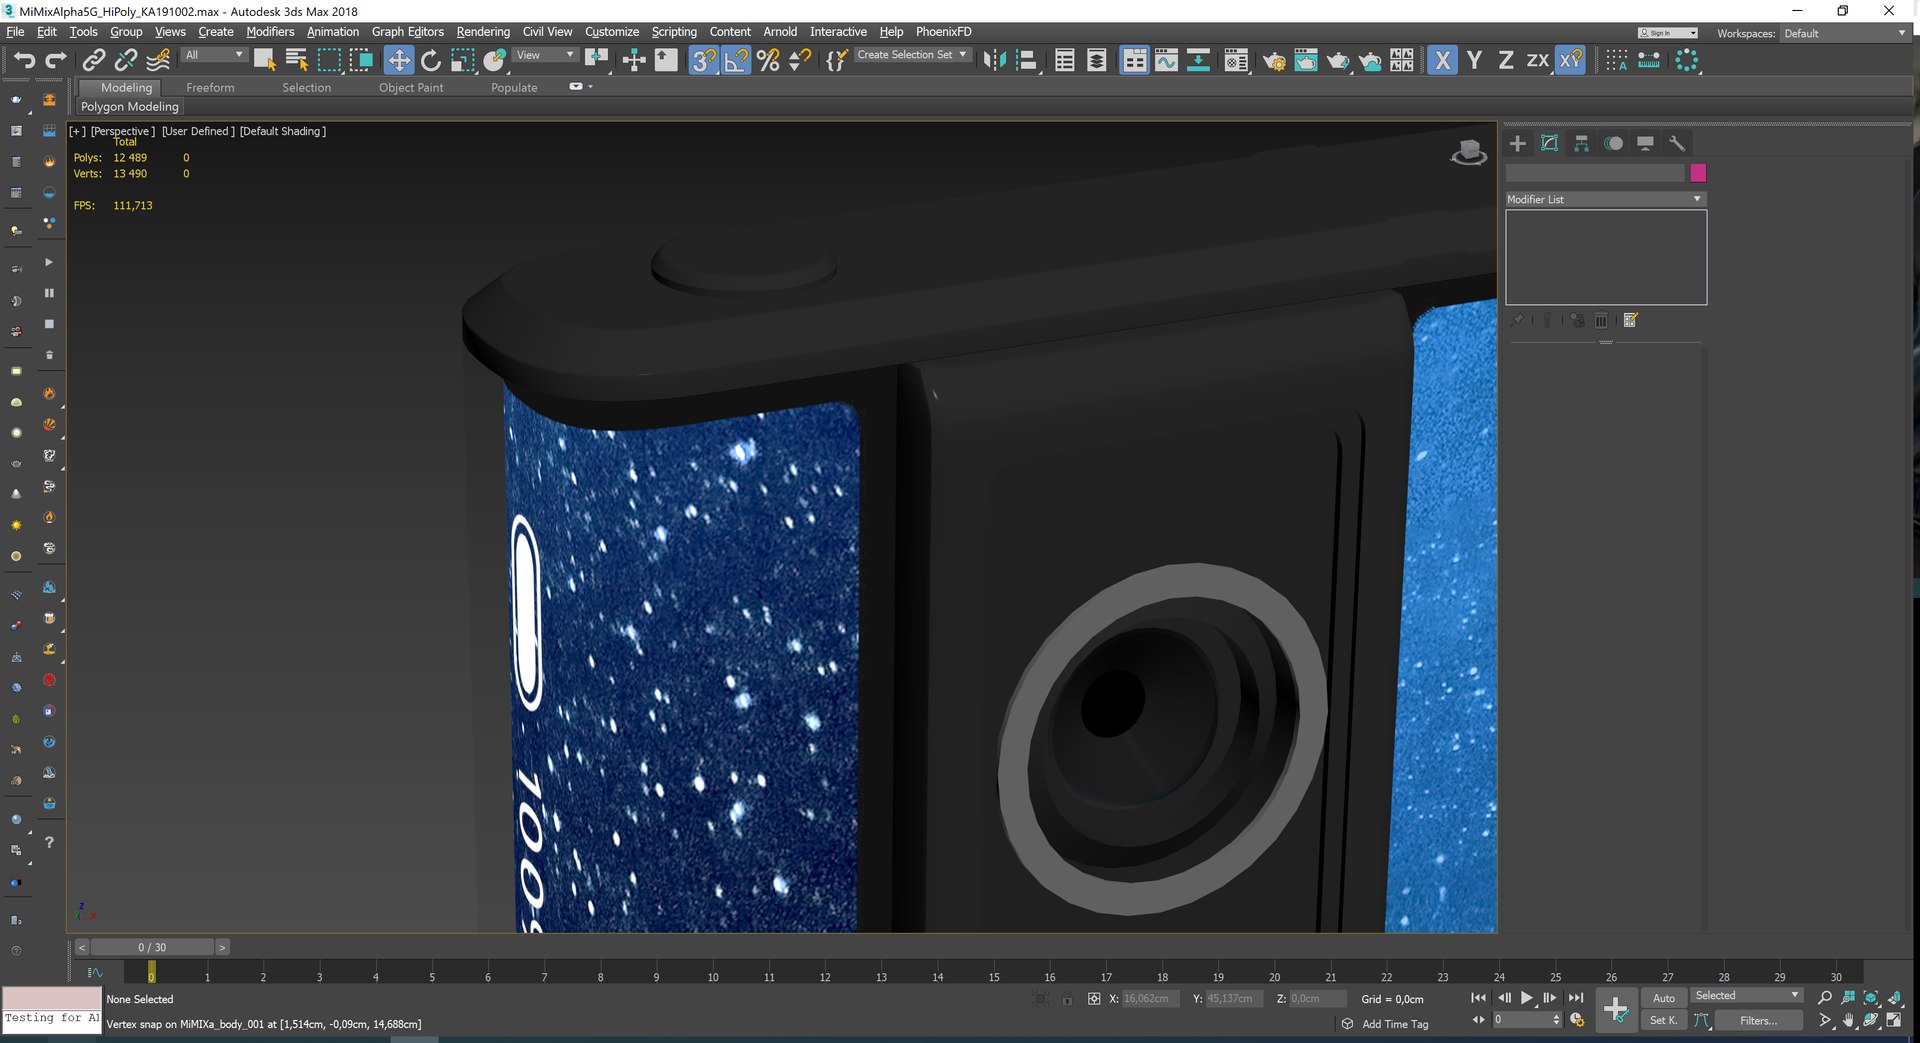The image size is (1920, 1043).
Task: Open the Material Editor icon
Action: point(1236,60)
